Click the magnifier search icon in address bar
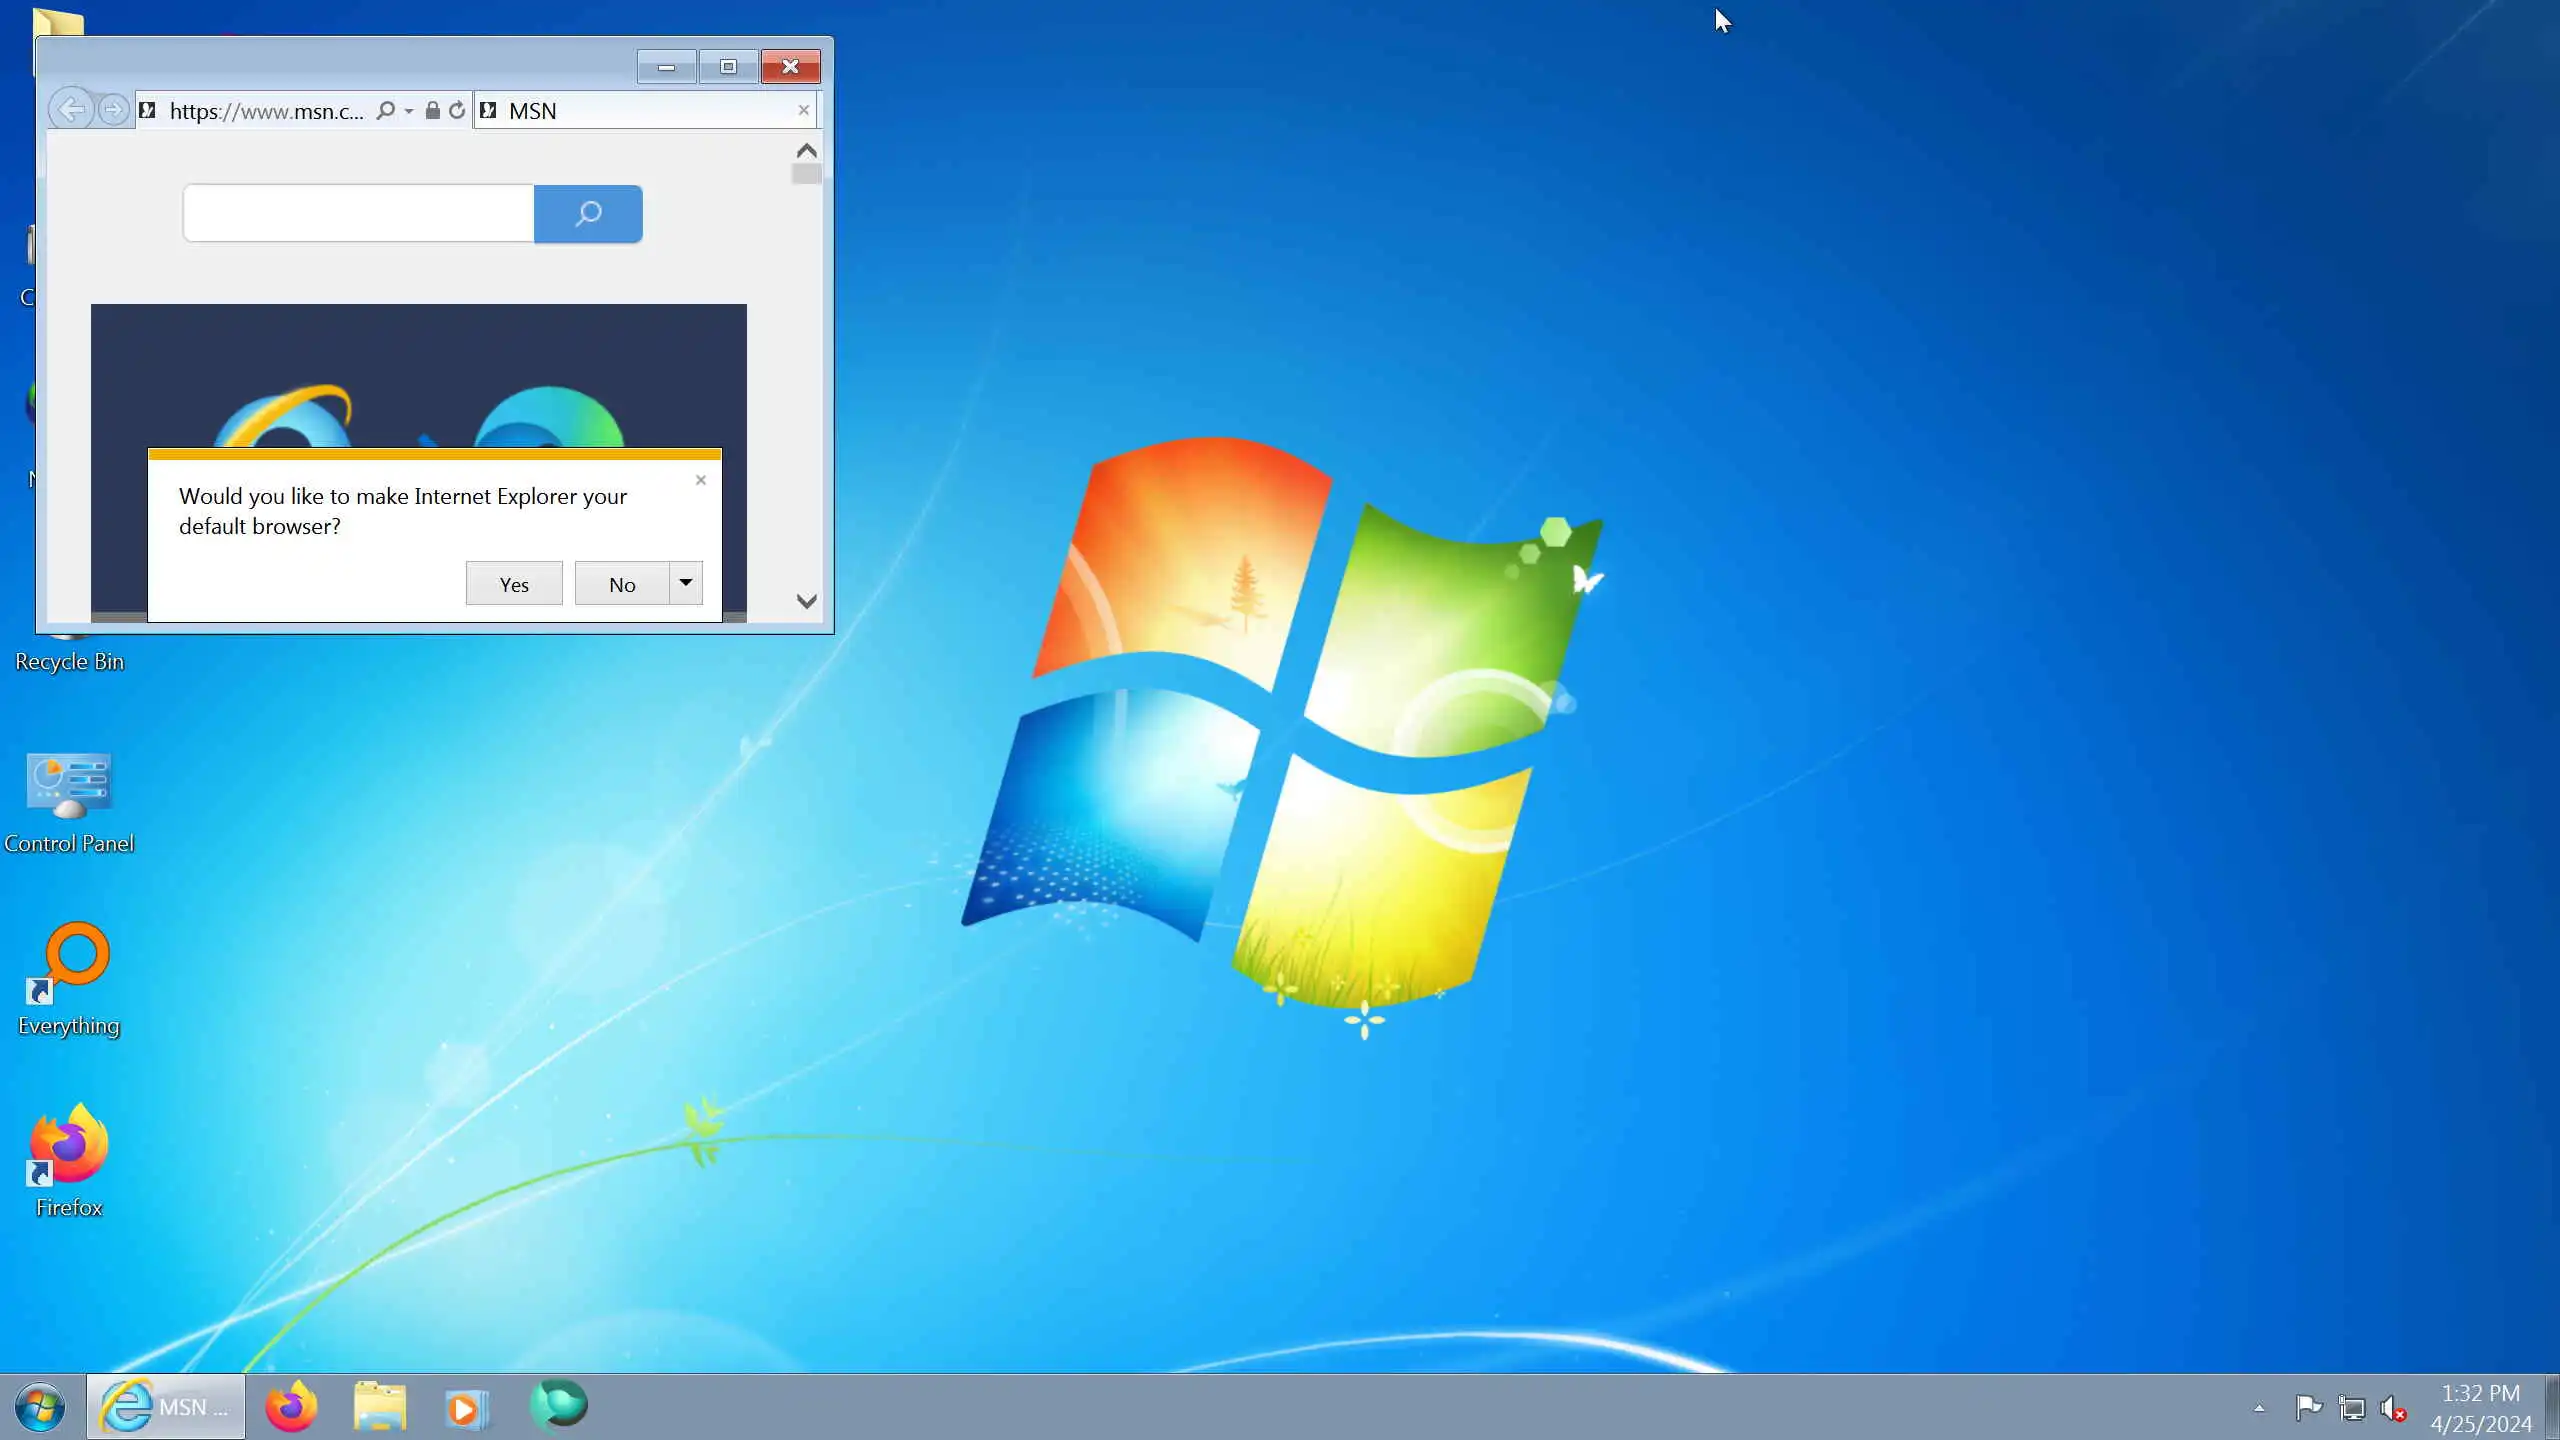This screenshot has width=2560, height=1440. click(x=385, y=110)
